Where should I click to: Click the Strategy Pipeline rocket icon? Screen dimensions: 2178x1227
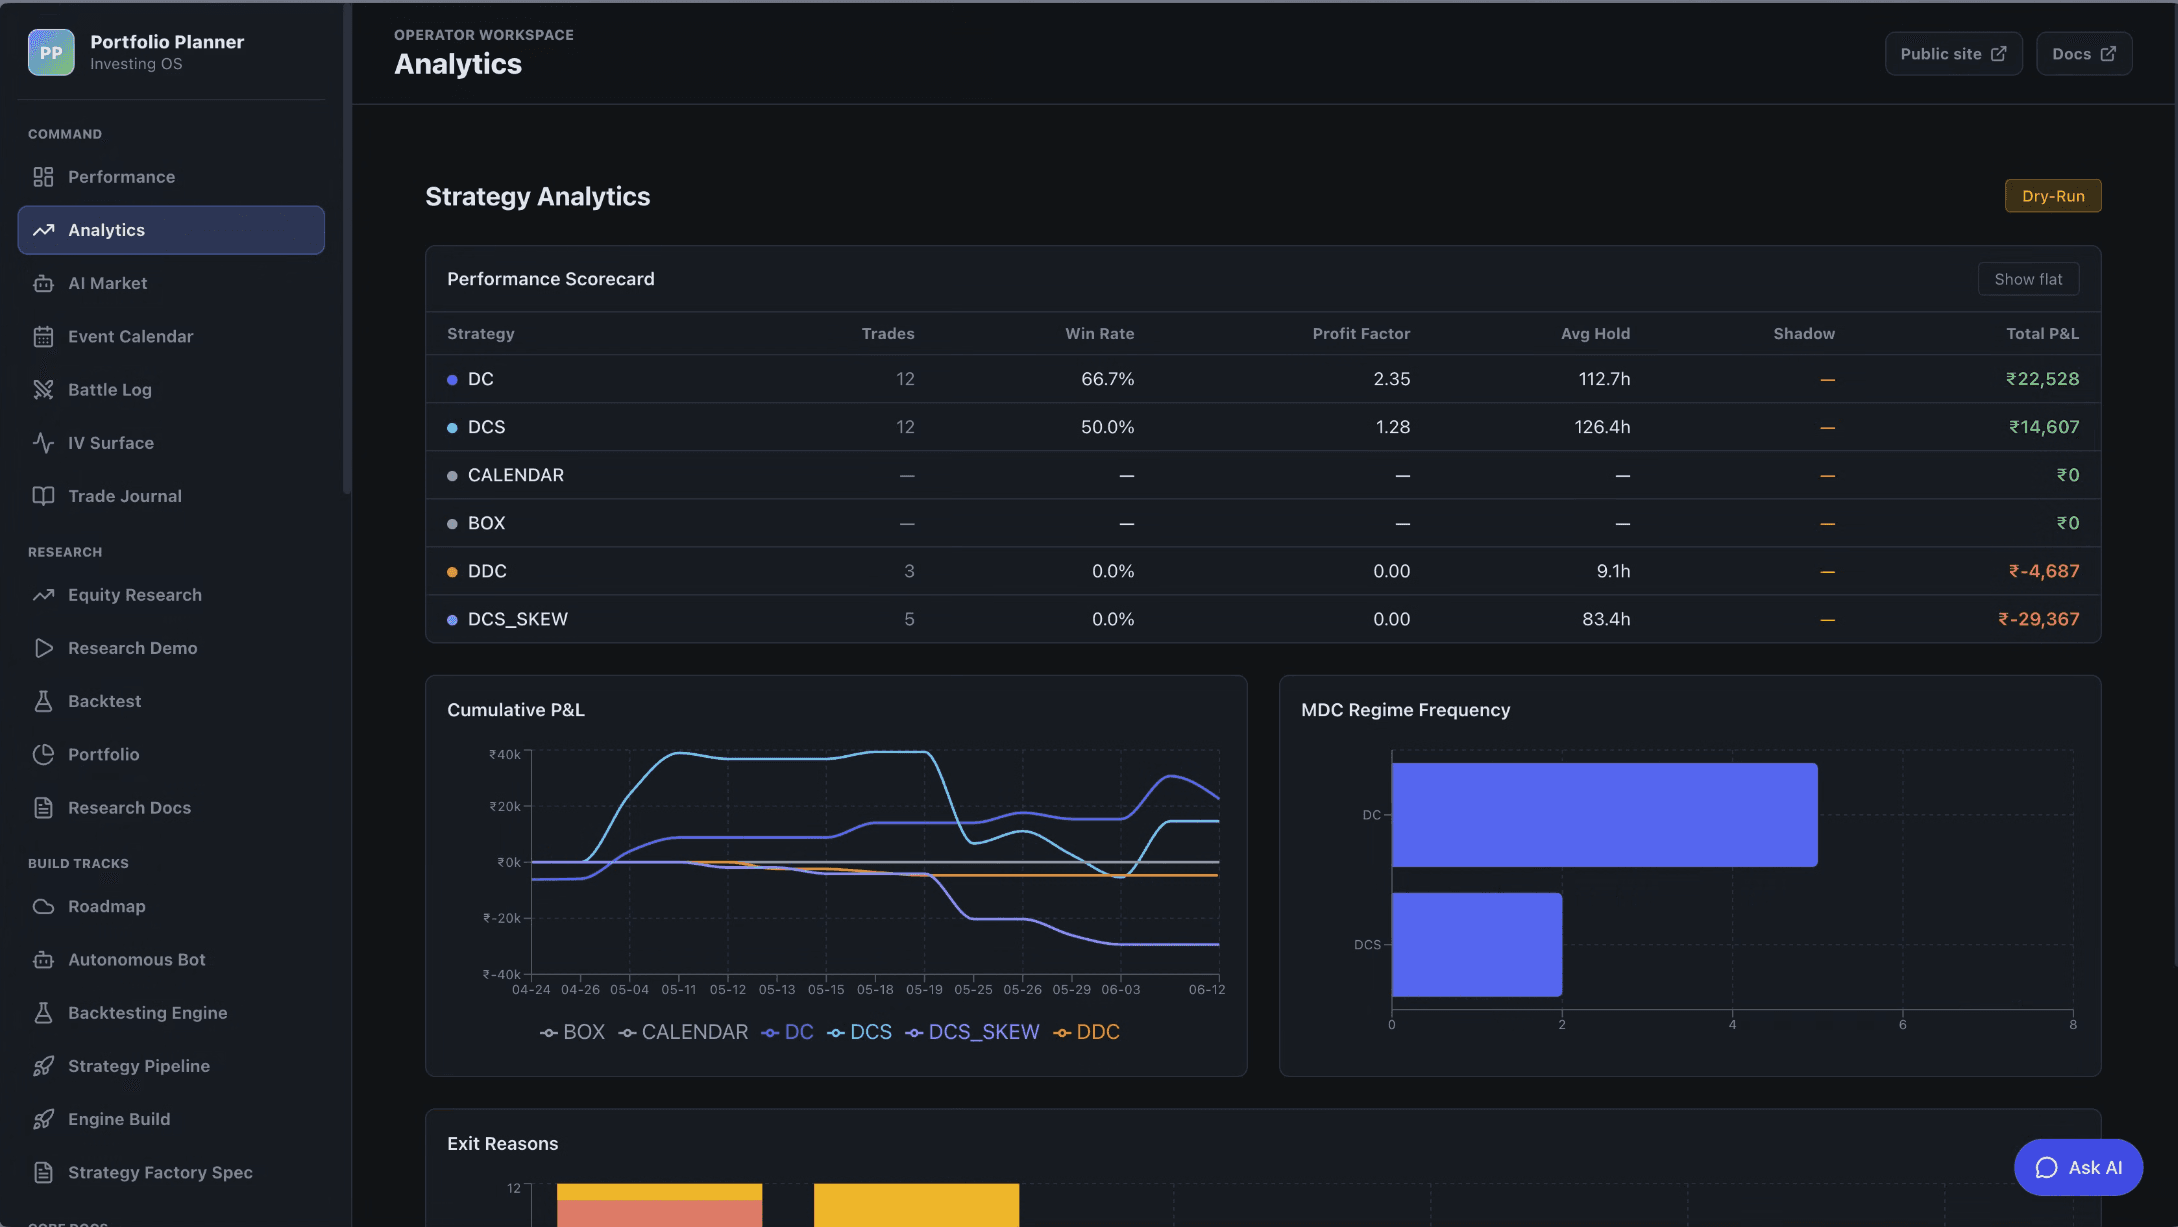click(43, 1066)
